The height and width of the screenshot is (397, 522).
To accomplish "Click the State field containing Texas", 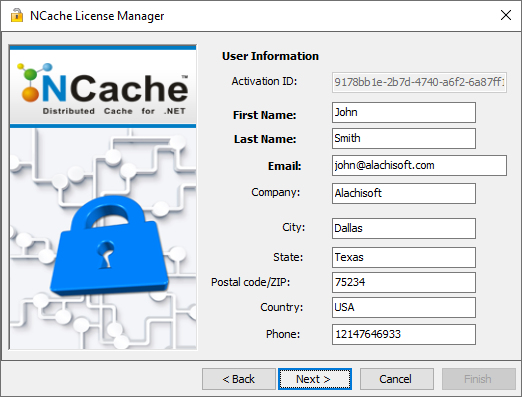I will 404,257.
